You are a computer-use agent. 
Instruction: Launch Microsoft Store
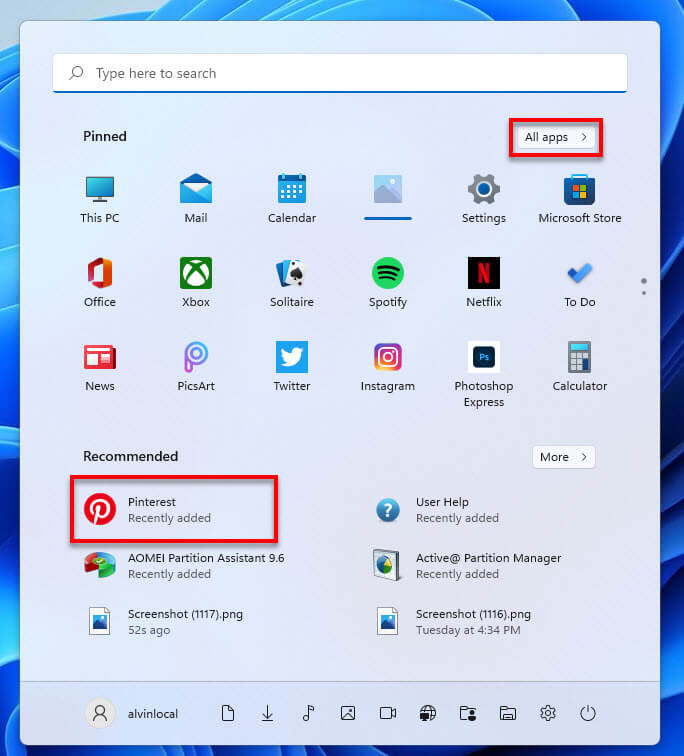click(579, 199)
